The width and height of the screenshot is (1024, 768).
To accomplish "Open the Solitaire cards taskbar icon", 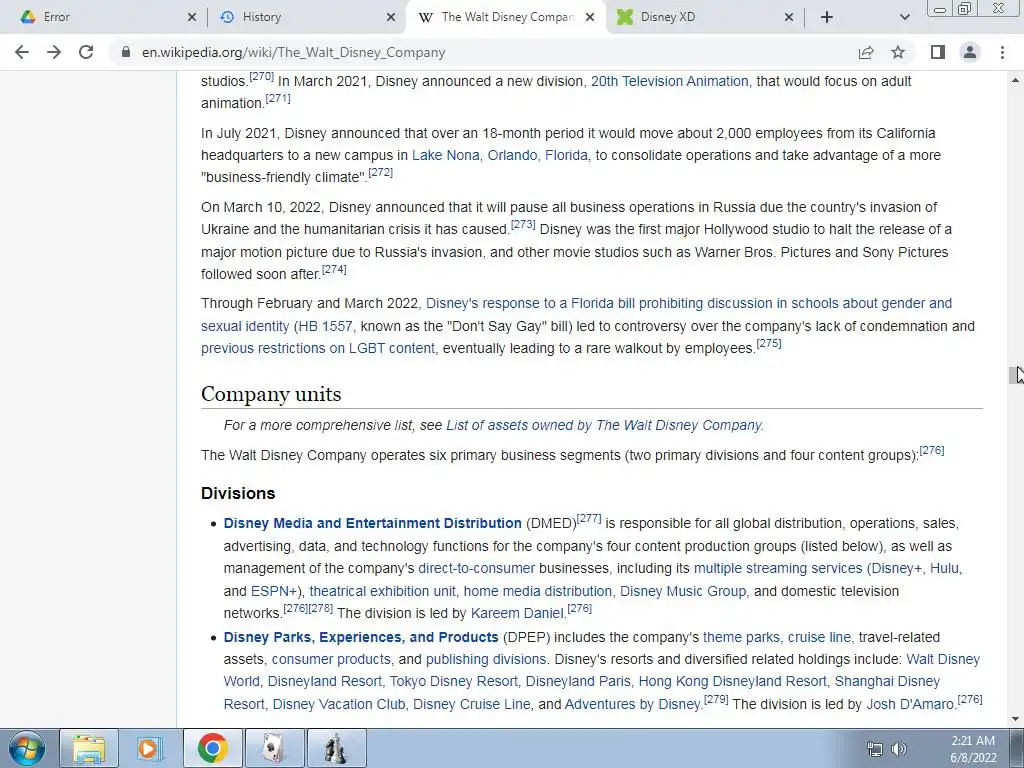I will (x=274, y=748).
